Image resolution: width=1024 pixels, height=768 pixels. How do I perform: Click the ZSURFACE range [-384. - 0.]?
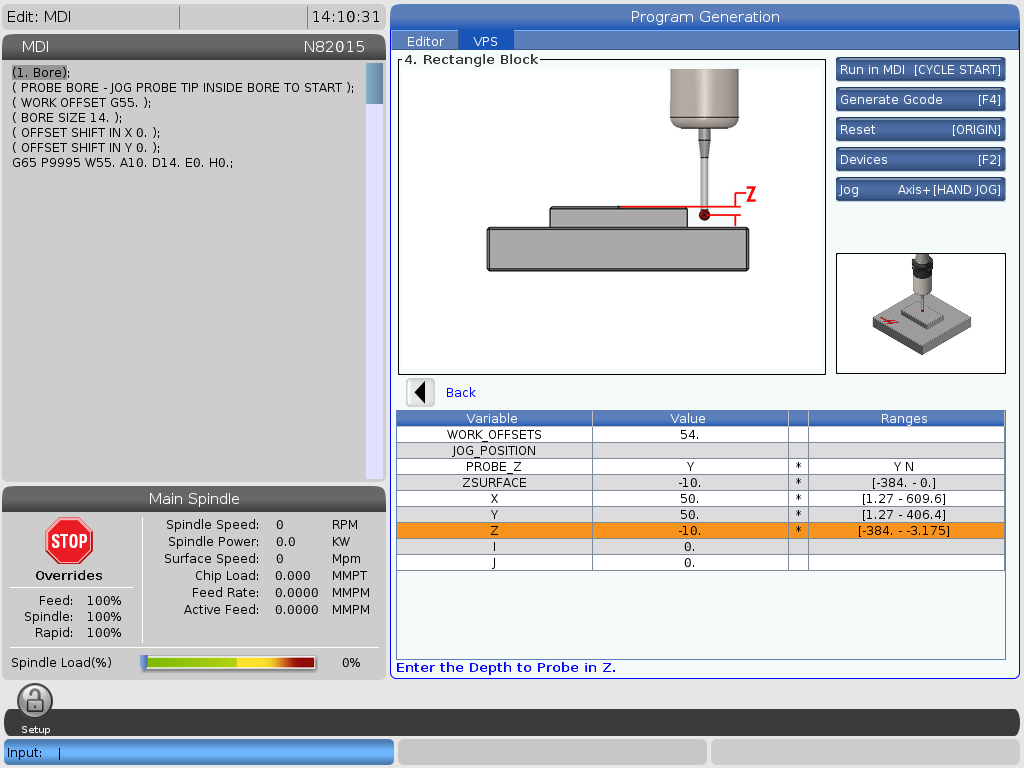click(x=906, y=483)
